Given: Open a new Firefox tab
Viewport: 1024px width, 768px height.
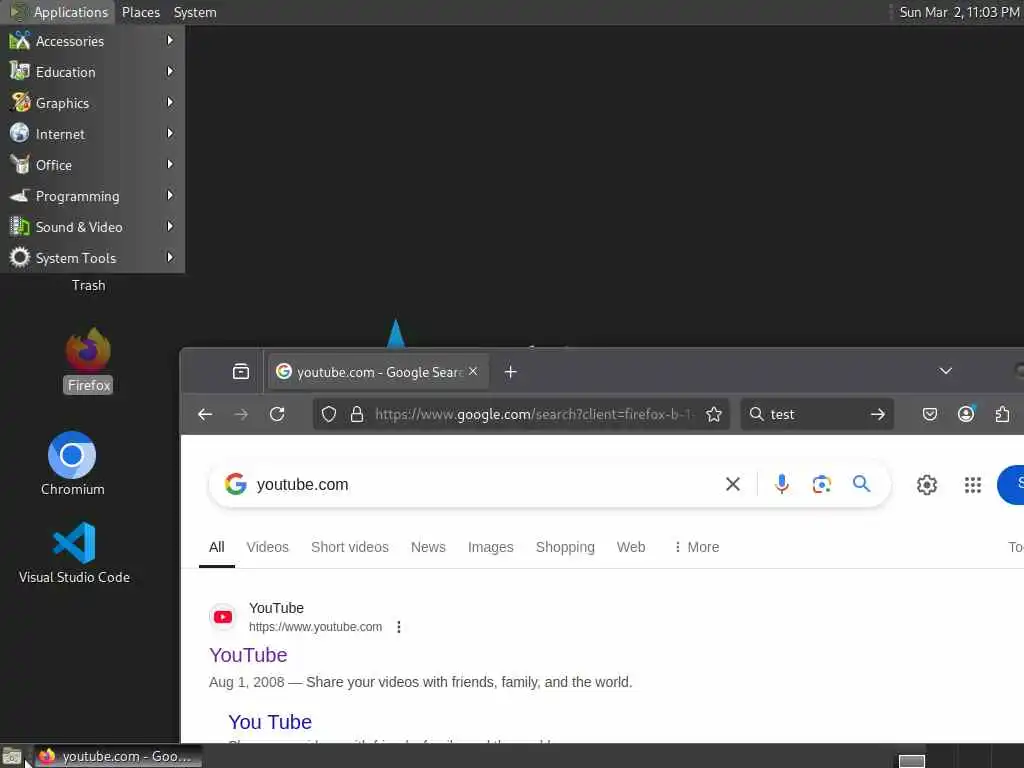Looking at the screenshot, I should click(511, 372).
